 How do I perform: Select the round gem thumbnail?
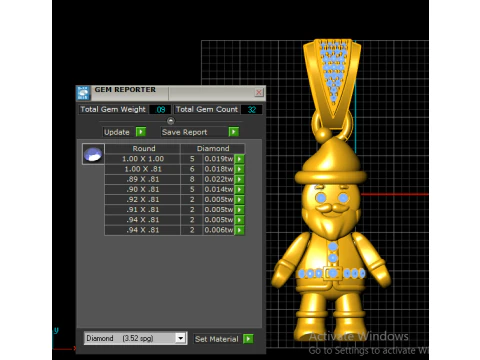pyautogui.click(x=93, y=154)
